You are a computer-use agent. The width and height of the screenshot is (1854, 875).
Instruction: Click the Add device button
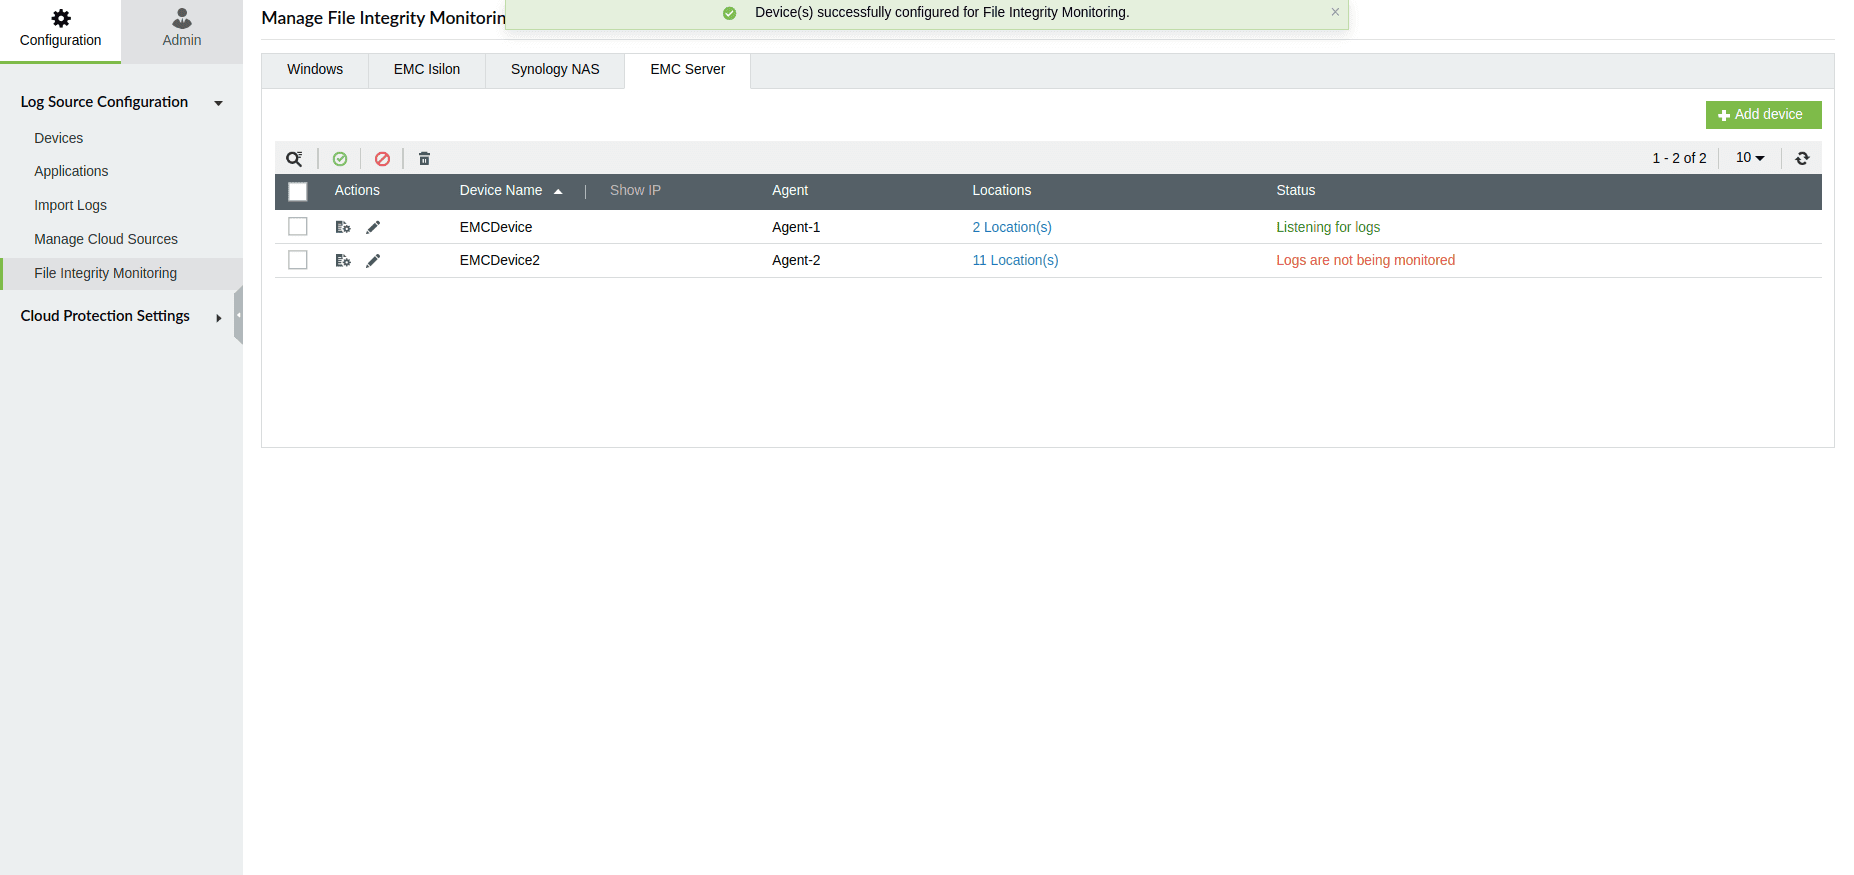[x=1763, y=115]
